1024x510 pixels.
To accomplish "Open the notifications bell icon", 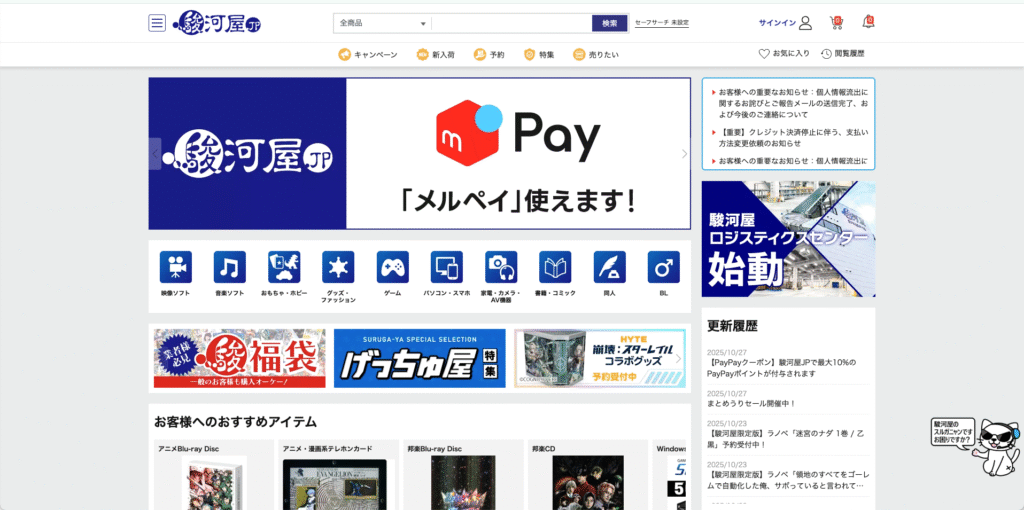I will click(868, 22).
